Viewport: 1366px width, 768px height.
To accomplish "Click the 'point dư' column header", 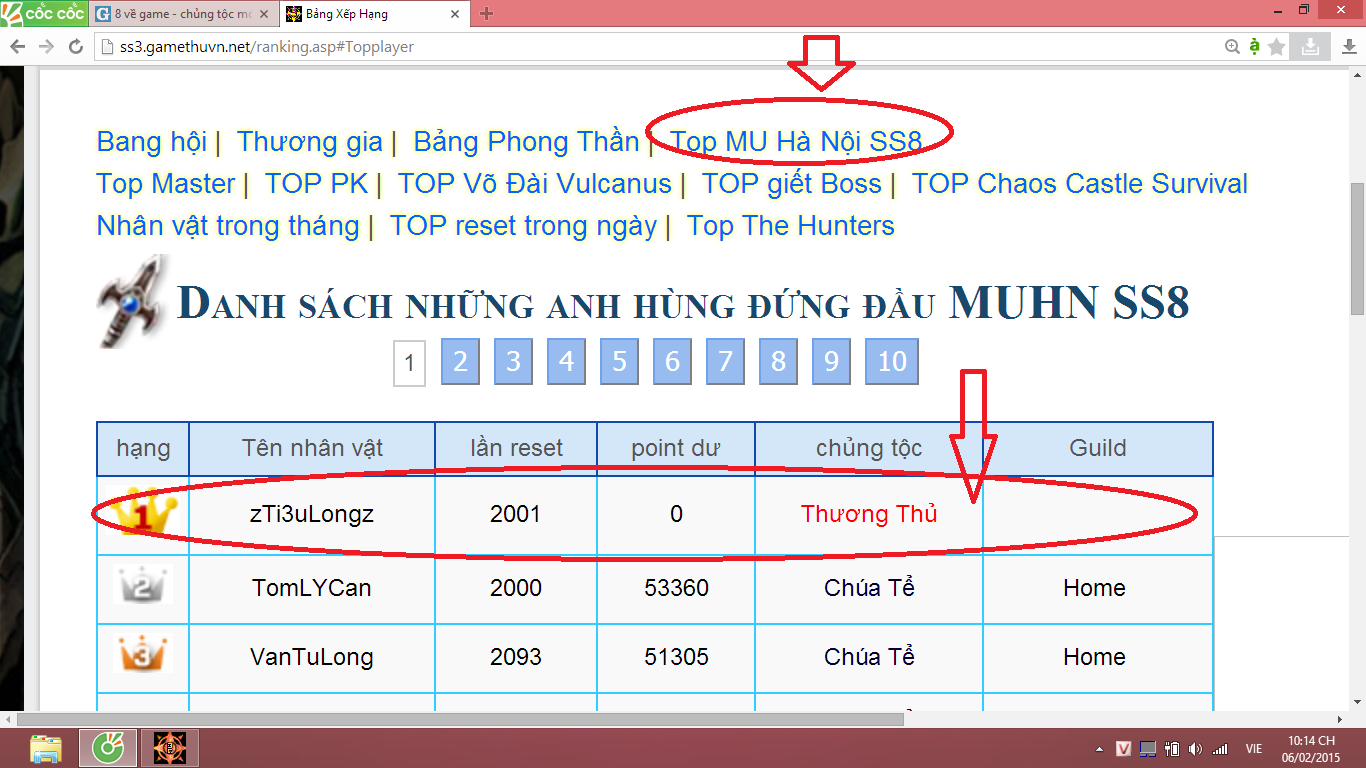I will pos(676,448).
